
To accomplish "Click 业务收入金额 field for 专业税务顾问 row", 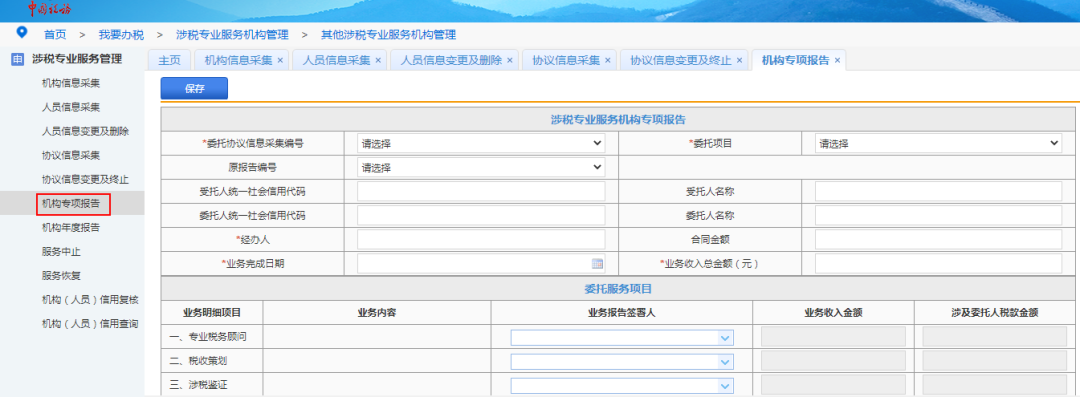I will 833,337.
